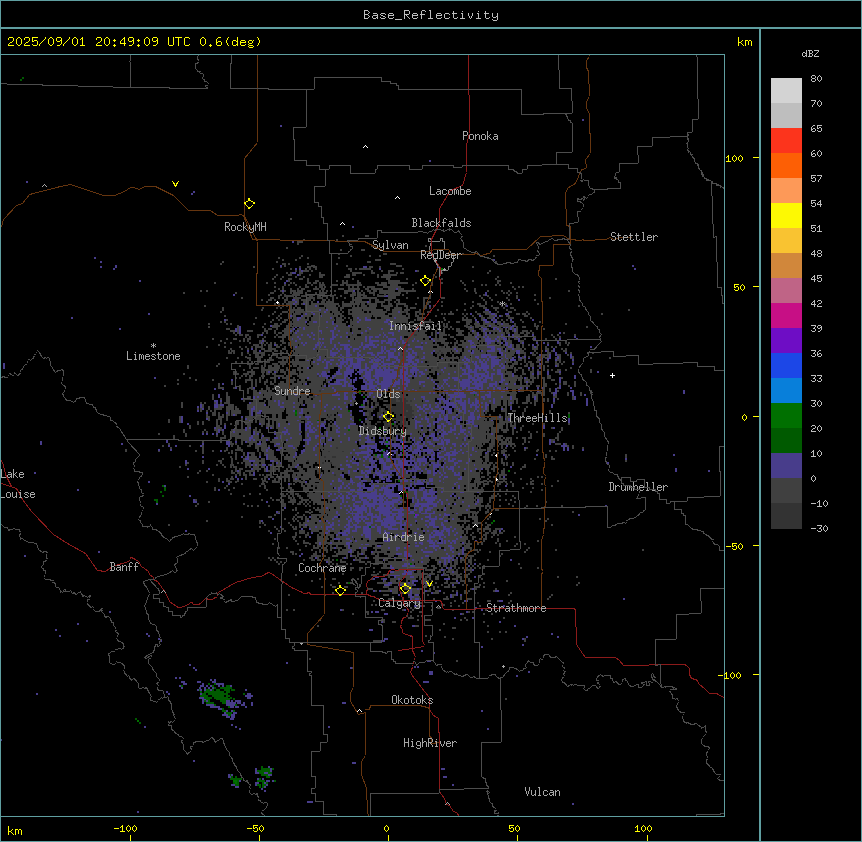
Task: Click the large green echo cluster south of Banff
Action: [223, 698]
